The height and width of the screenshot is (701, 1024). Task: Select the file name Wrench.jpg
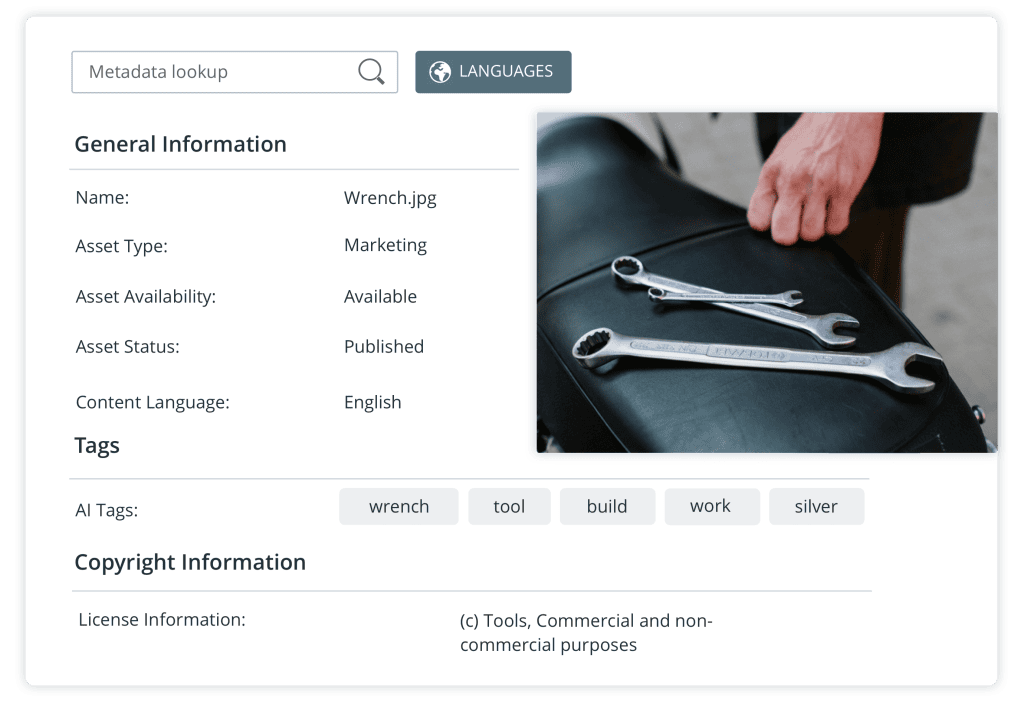pos(390,198)
